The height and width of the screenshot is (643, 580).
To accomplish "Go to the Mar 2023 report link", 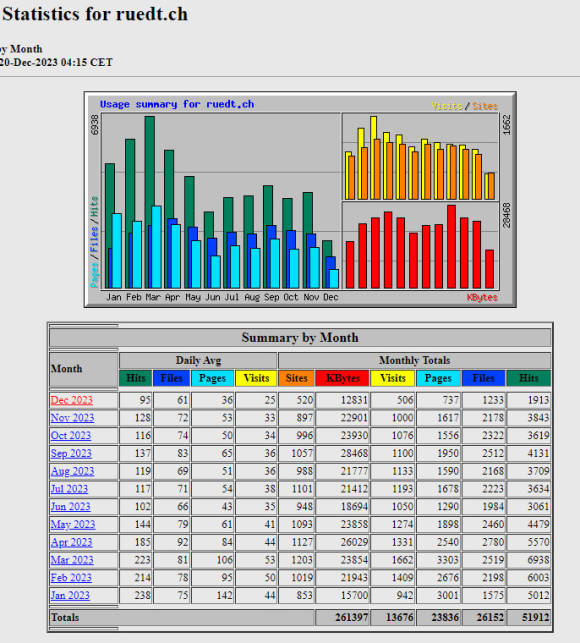I will [x=72, y=560].
